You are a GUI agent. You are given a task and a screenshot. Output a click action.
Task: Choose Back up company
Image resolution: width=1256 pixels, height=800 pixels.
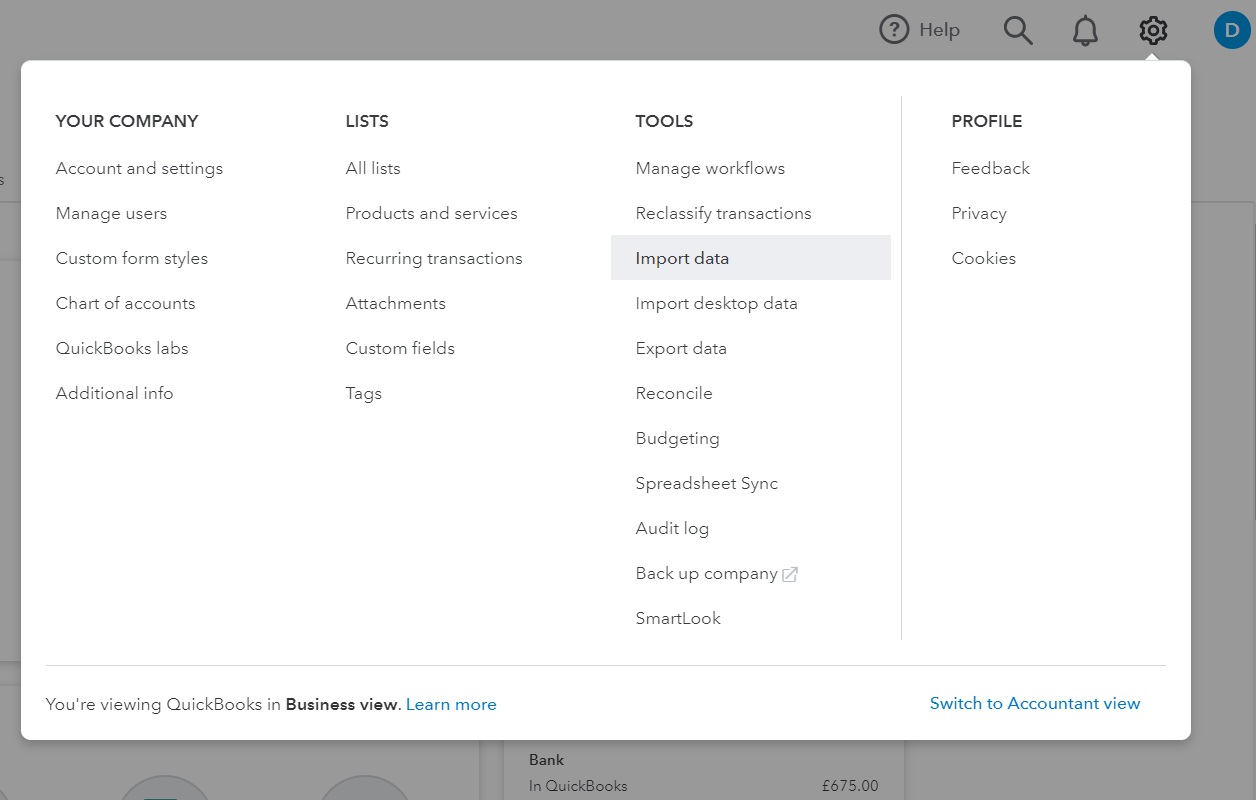706,573
